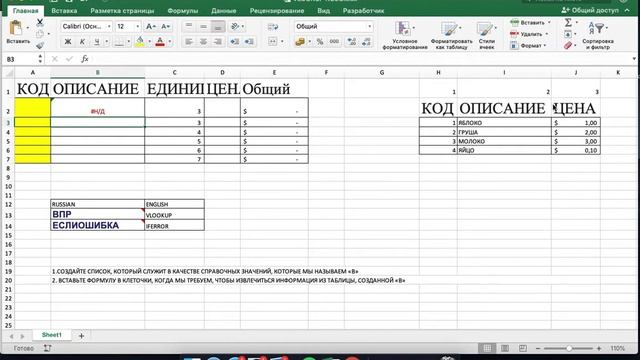Image resolution: width=640 pixels, height=360 pixels.
Task: Apply red font color A
Action: point(160,42)
